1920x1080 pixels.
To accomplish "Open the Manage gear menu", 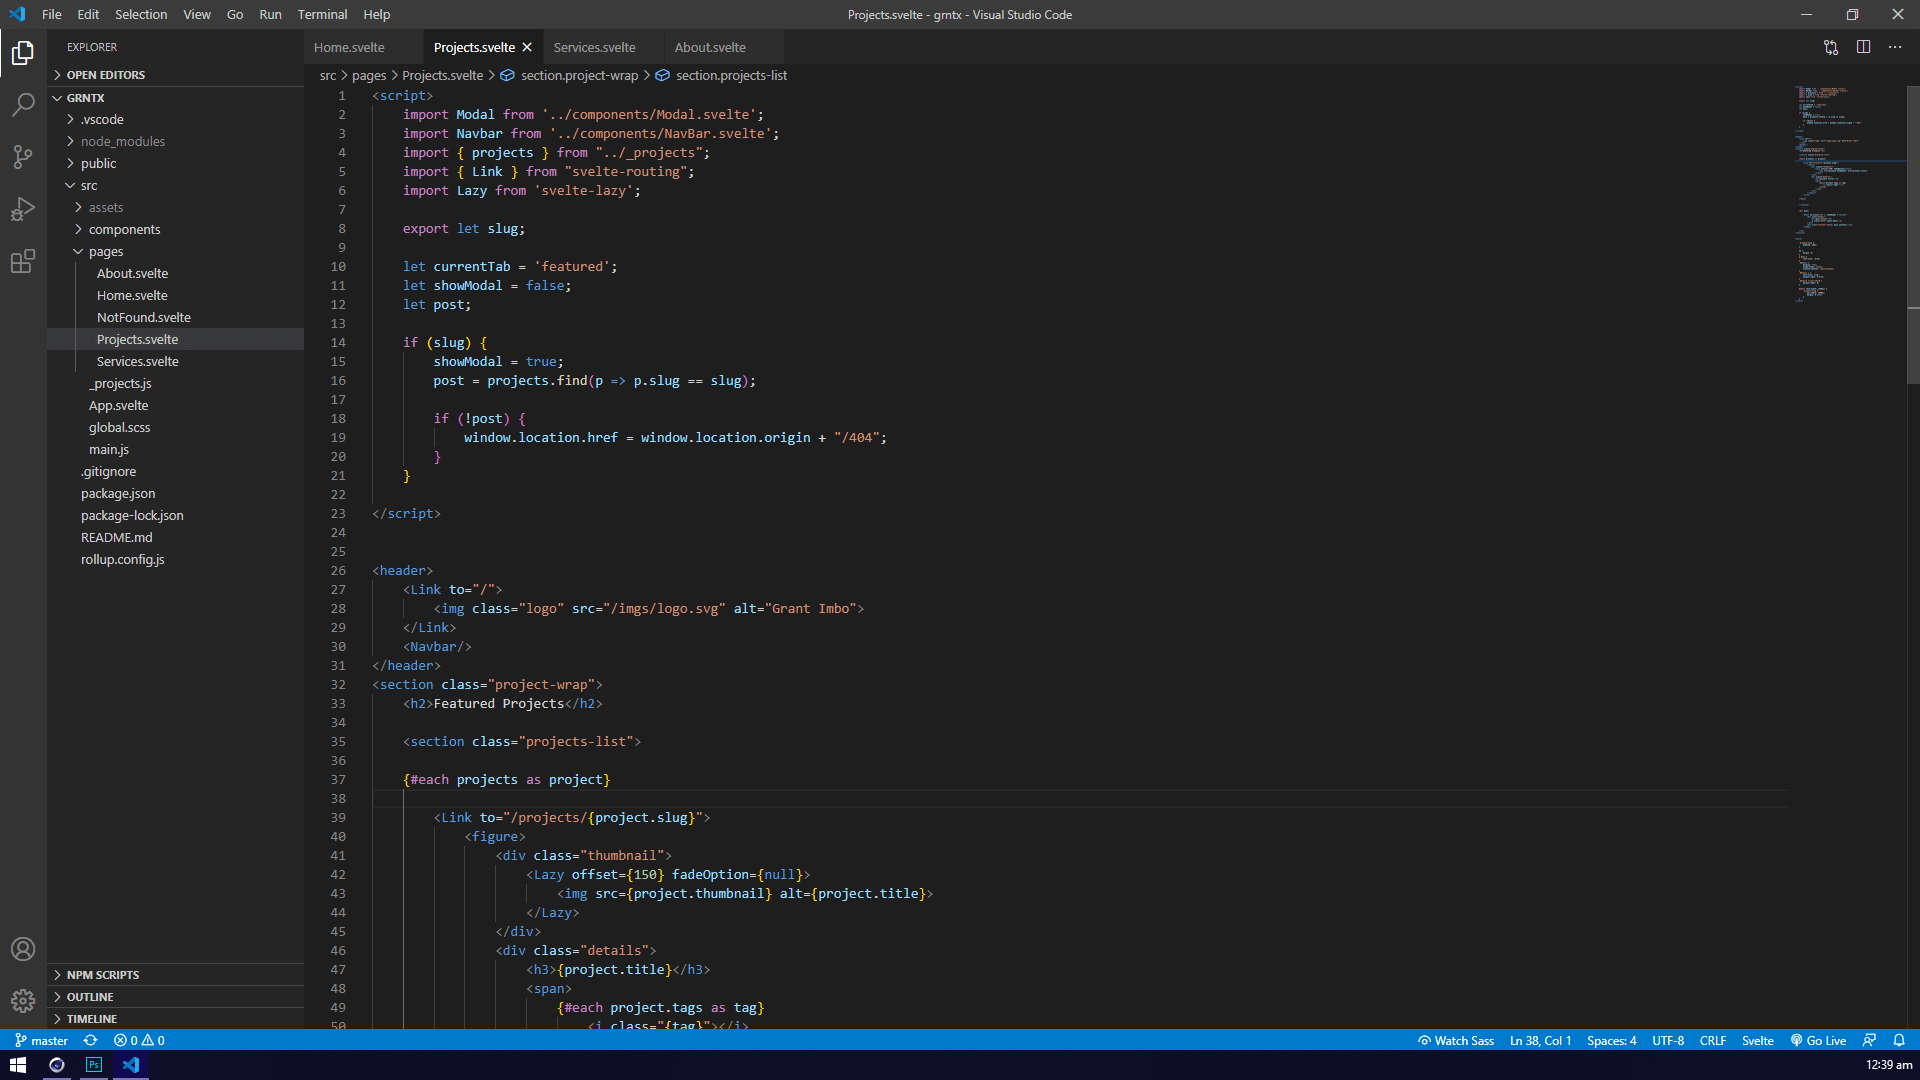I will (23, 1001).
